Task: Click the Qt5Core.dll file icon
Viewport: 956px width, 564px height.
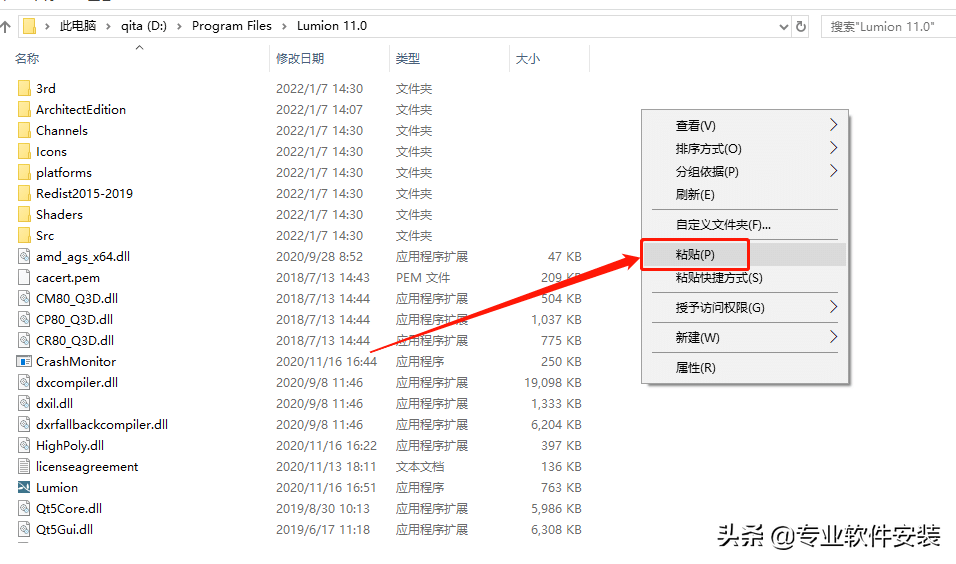Action: click(24, 509)
